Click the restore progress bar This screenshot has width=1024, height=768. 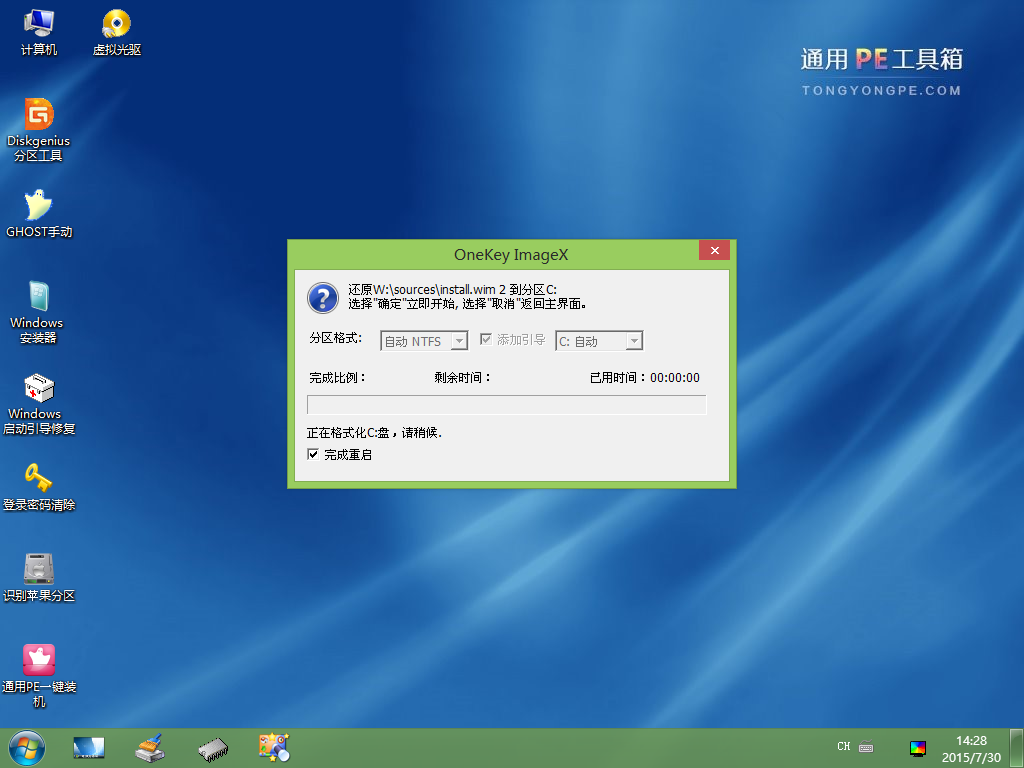point(507,405)
